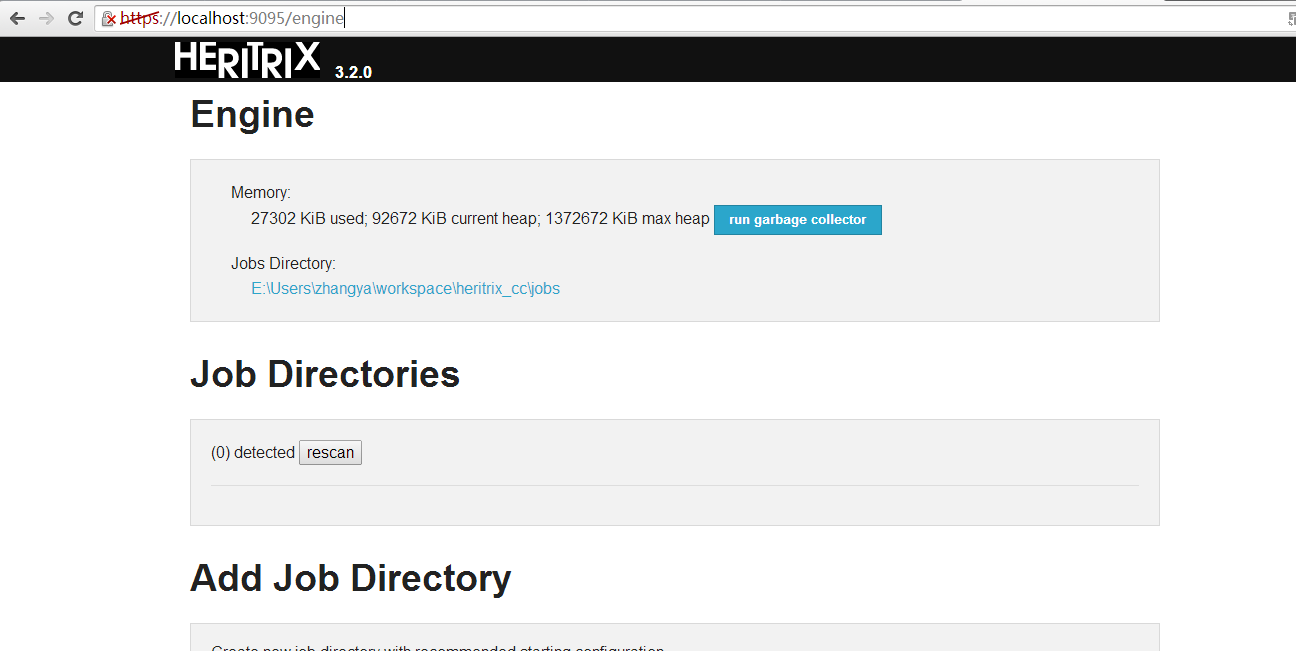1296x651 pixels.
Task: Open the heritrix_cc\jobs directory link
Action: pos(405,288)
